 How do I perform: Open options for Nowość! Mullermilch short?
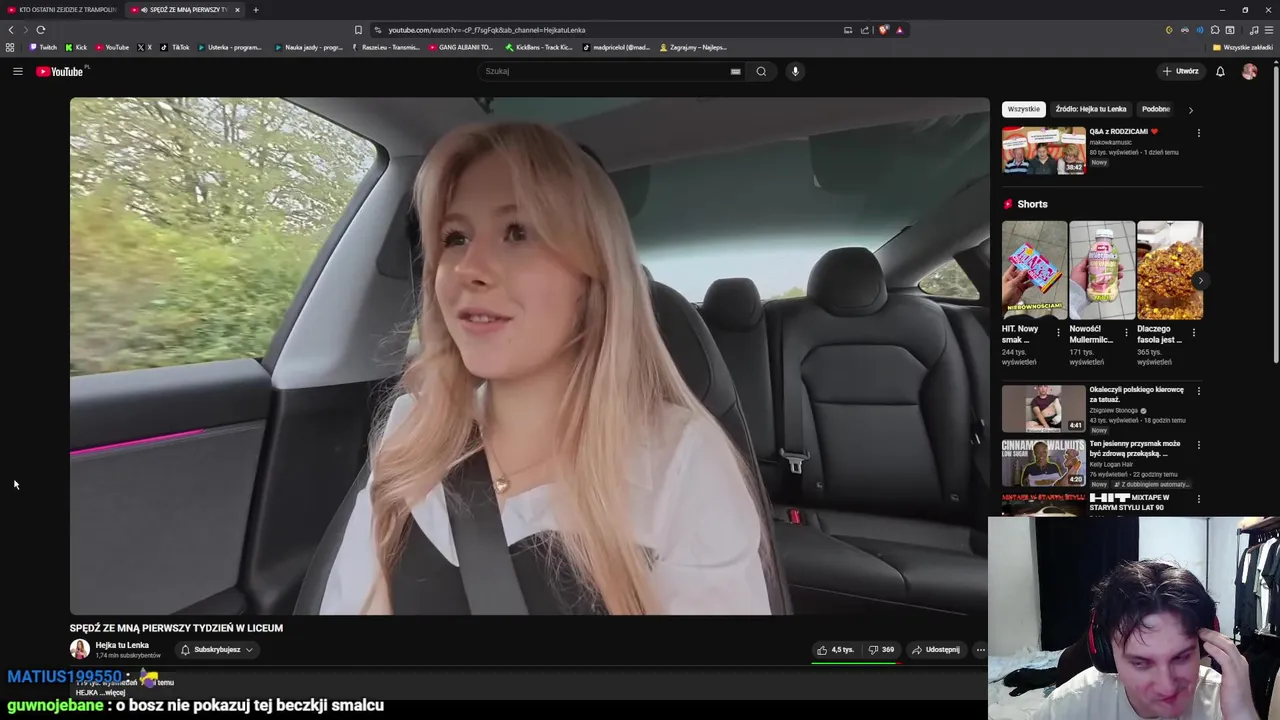pos(1126,332)
